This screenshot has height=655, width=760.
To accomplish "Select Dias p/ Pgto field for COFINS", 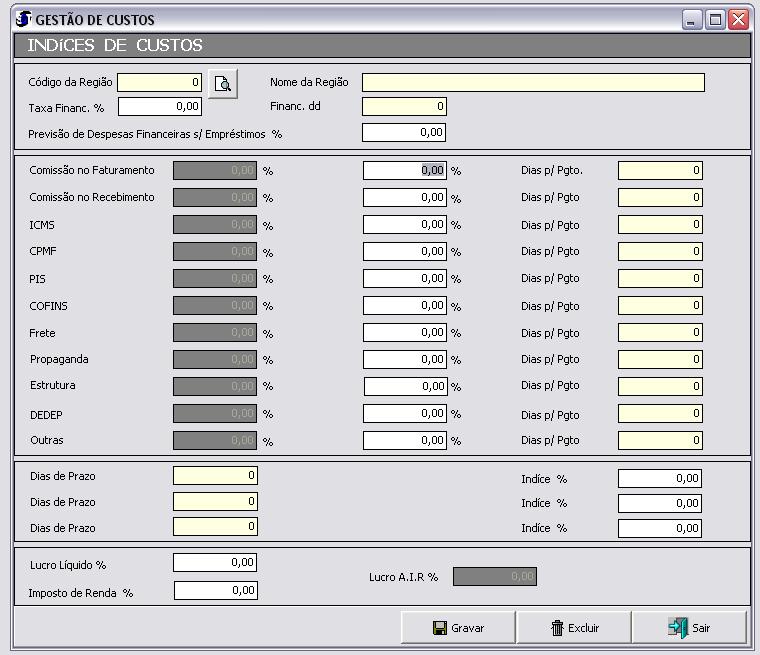I will (x=660, y=306).
